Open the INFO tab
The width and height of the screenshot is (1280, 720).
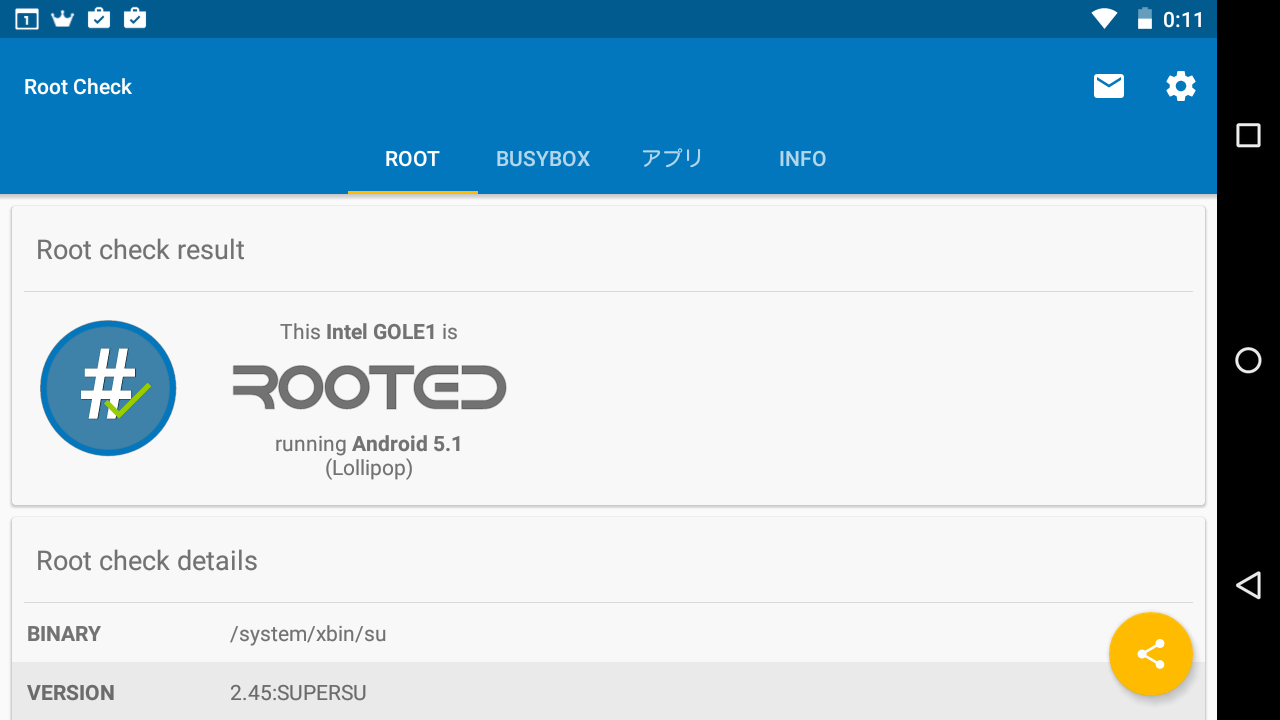(x=803, y=159)
